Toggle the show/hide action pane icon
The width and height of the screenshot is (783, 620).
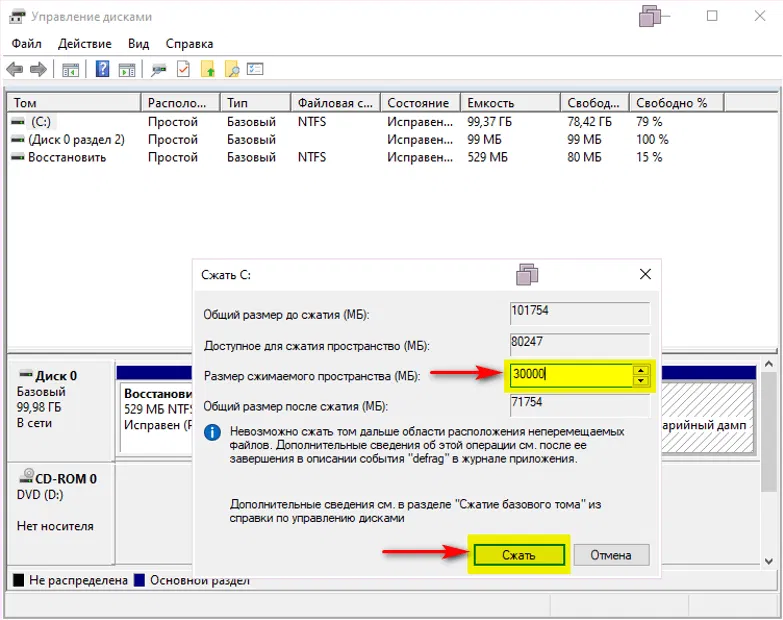[x=127, y=69]
